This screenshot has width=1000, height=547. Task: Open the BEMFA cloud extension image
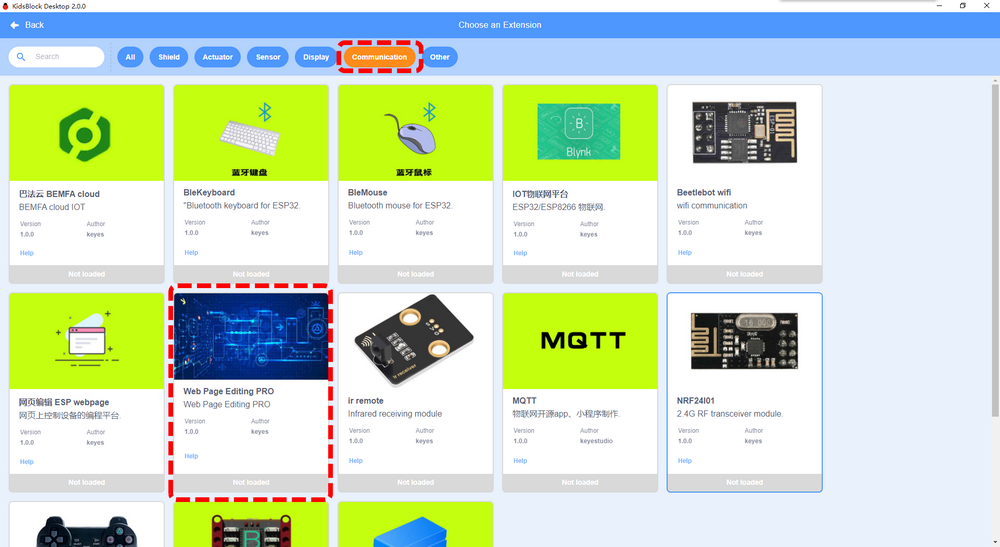point(87,133)
